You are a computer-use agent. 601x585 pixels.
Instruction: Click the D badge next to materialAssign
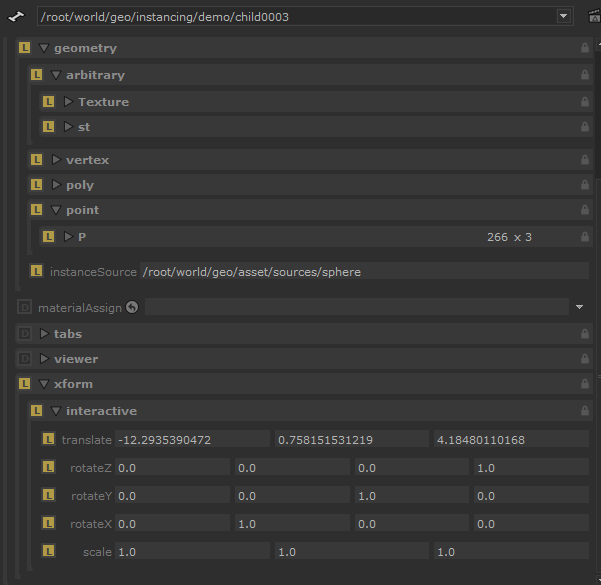(x=25, y=307)
